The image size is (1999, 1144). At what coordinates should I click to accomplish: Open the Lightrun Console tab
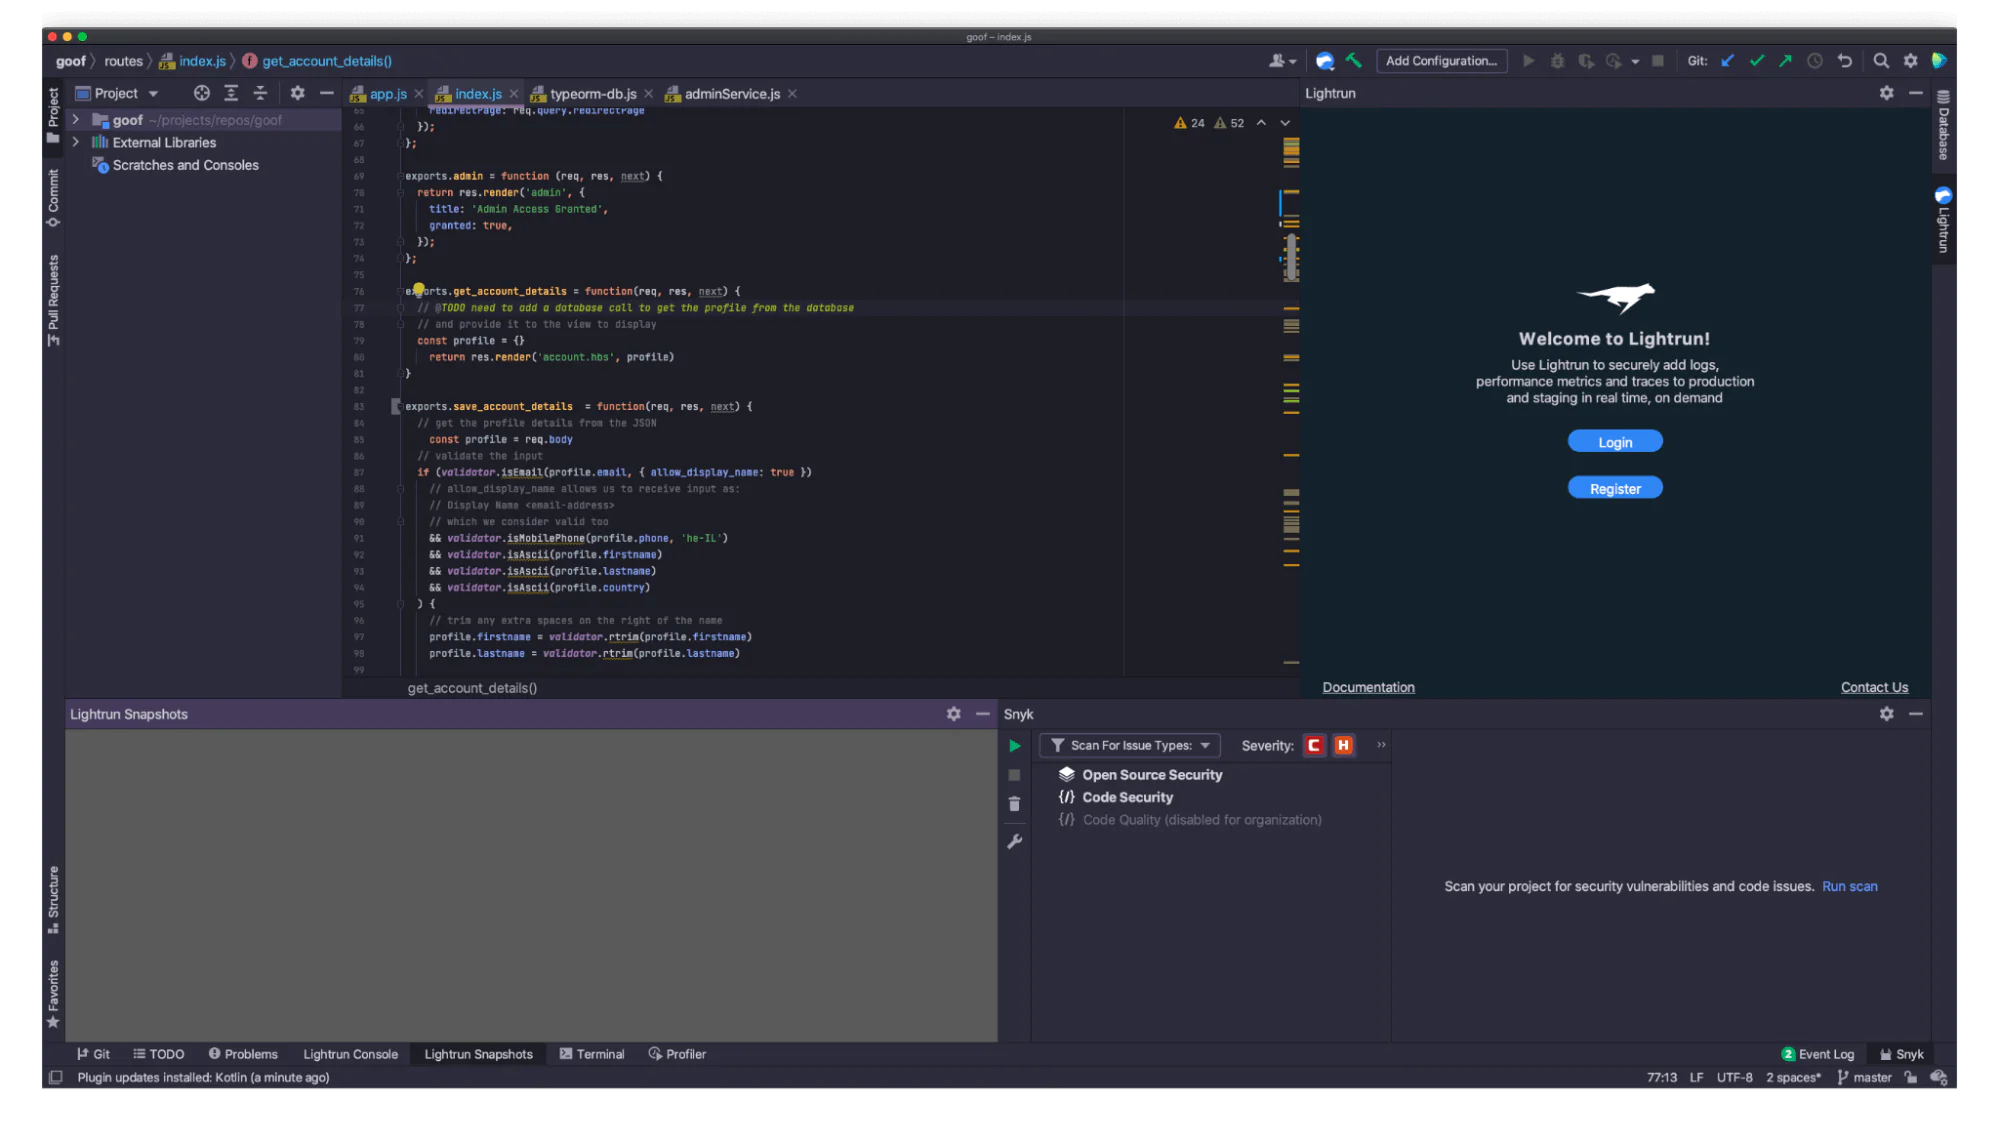[350, 1054]
